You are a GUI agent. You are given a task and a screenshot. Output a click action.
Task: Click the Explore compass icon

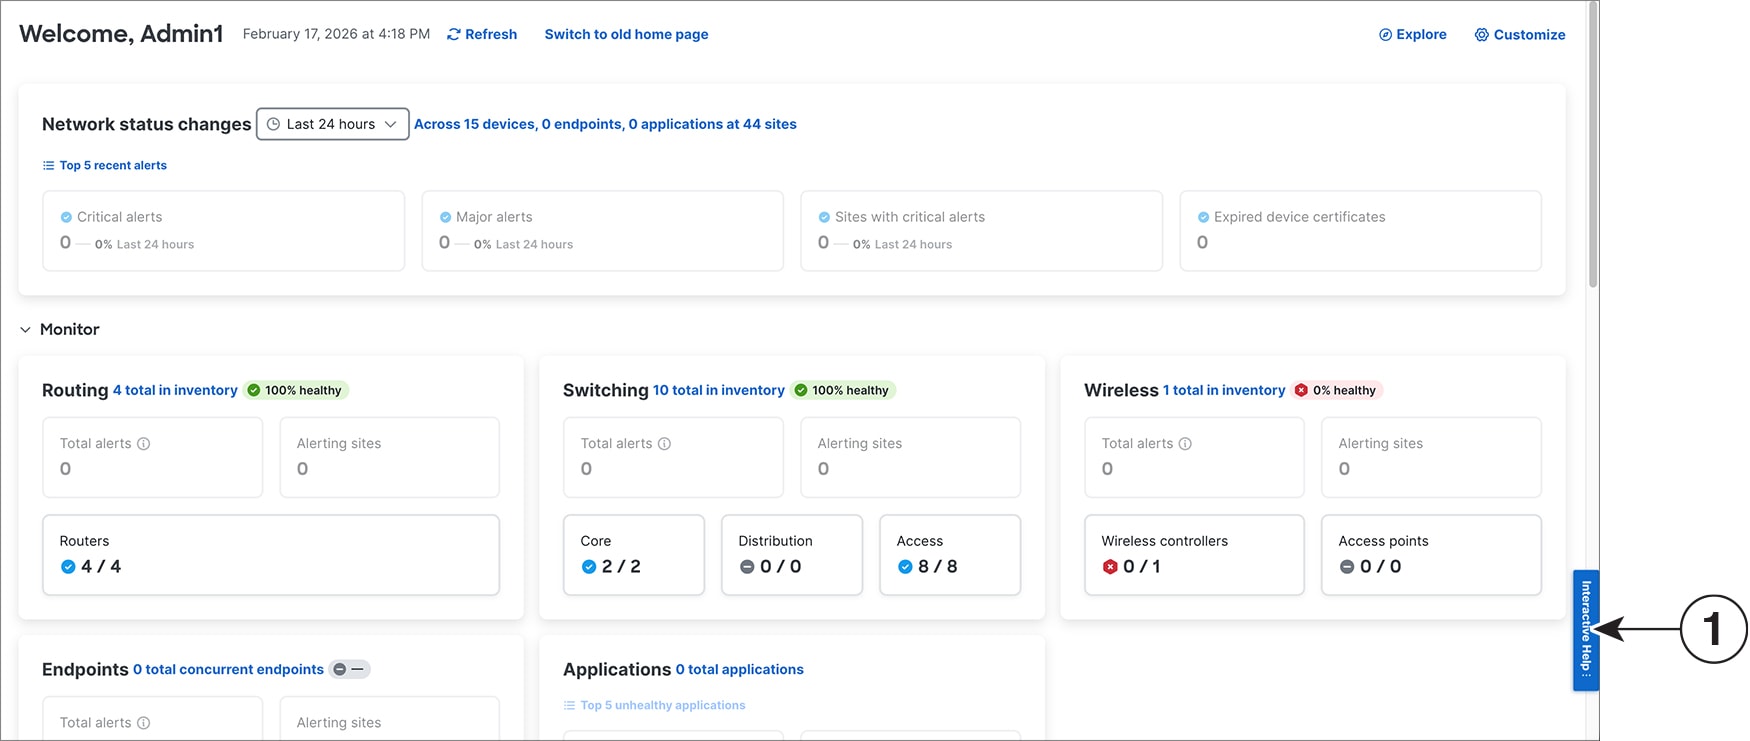(1385, 35)
